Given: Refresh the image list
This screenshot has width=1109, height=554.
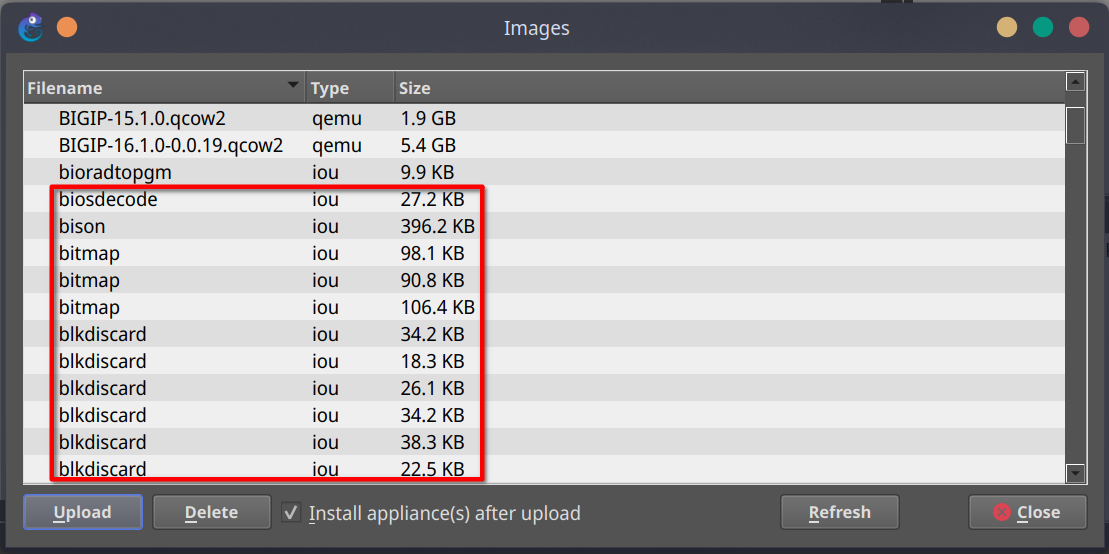Looking at the screenshot, I should tap(840, 512).
